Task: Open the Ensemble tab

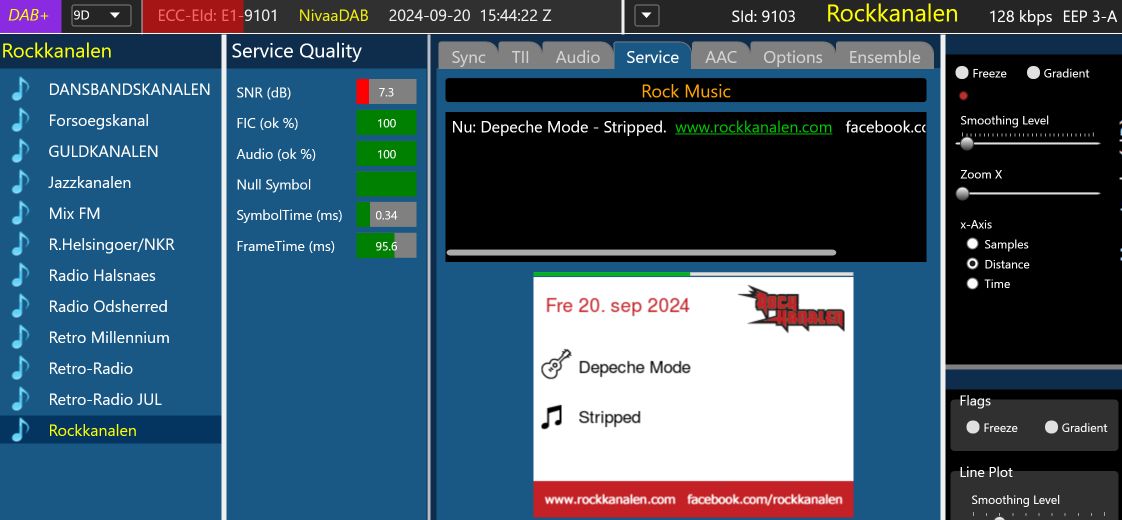Action: 884,57
